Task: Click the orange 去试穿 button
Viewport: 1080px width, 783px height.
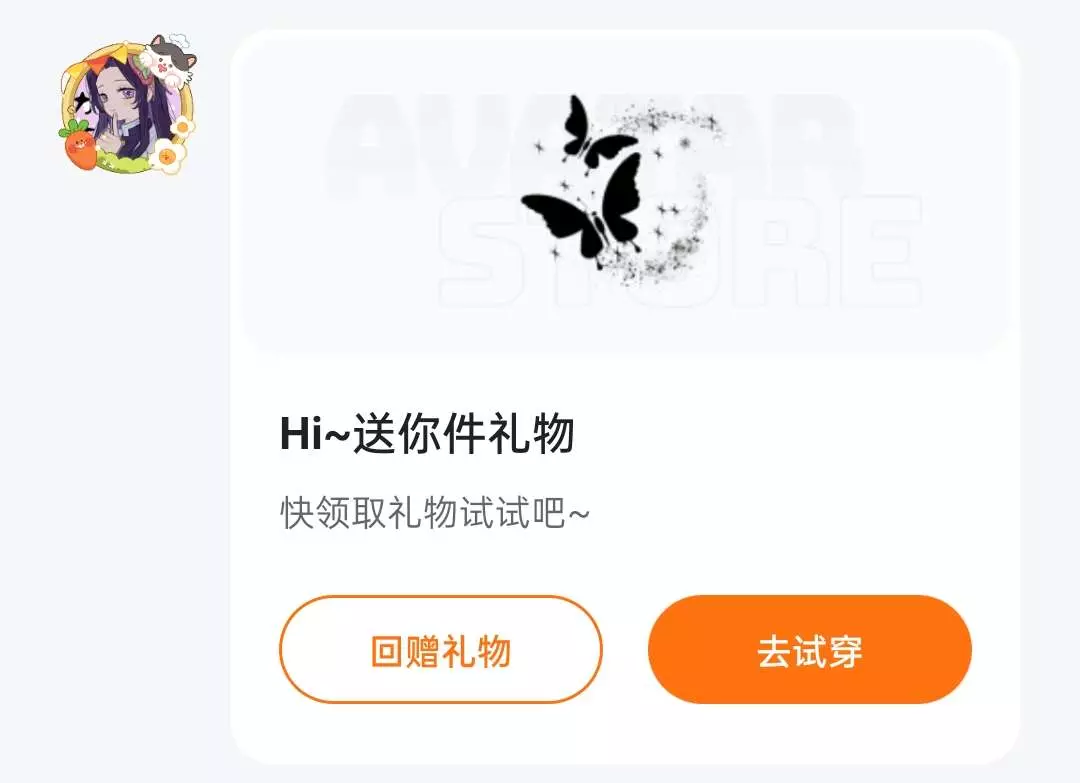Action: click(x=809, y=649)
